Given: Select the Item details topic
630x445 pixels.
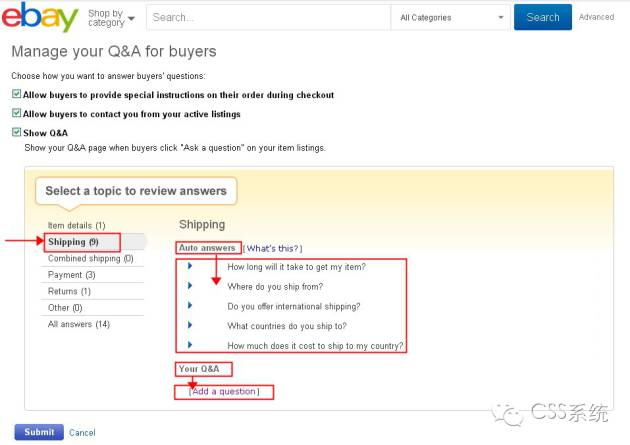Looking at the screenshot, I should pyautogui.click(x=76, y=226).
